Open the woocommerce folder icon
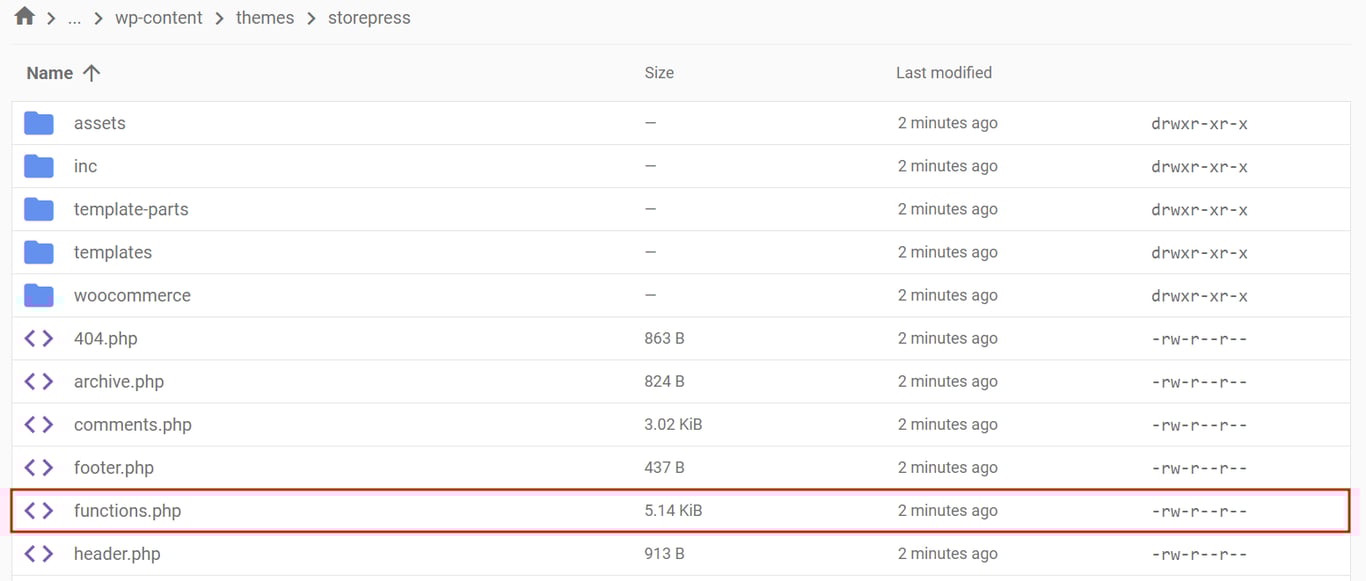The image size is (1366, 581). coord(38,295)
